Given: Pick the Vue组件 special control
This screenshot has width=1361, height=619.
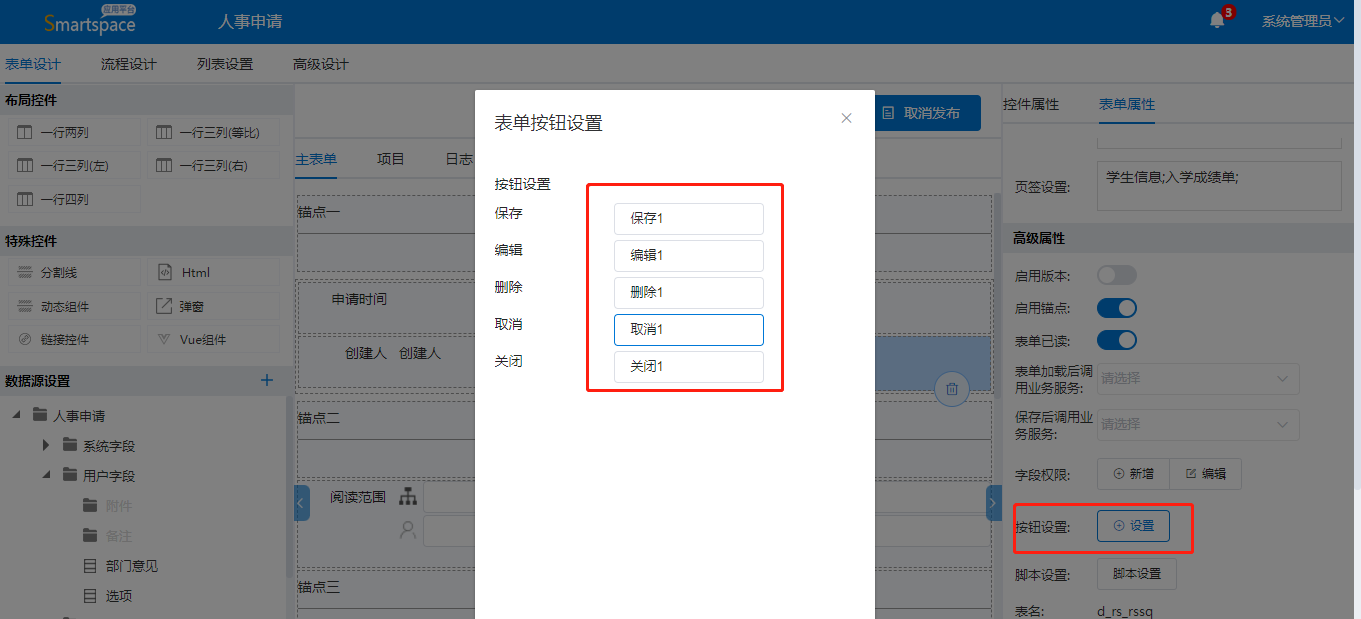Looking at the screenshot, I should [x=214, y=339].
